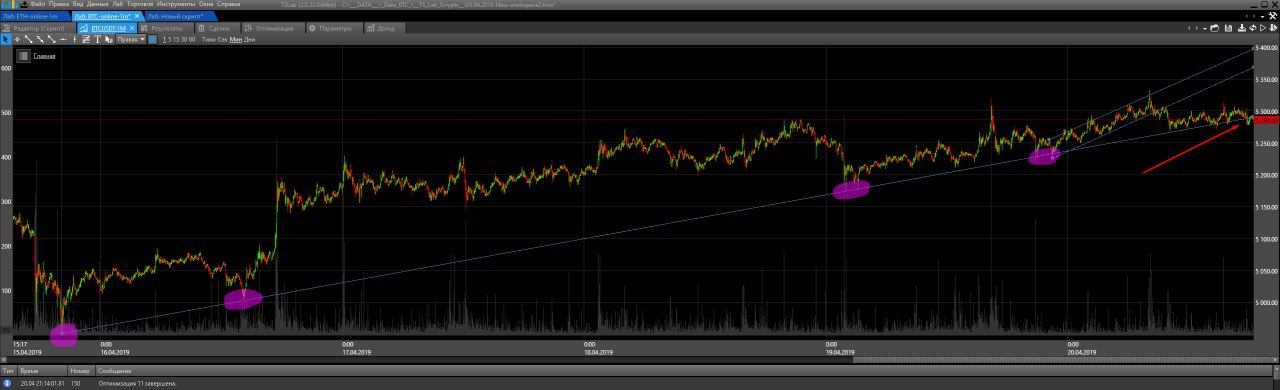This screenshot has width=1280, height=390.
Task: Select the channel lines drawing tool
Action: pos(86,39)
